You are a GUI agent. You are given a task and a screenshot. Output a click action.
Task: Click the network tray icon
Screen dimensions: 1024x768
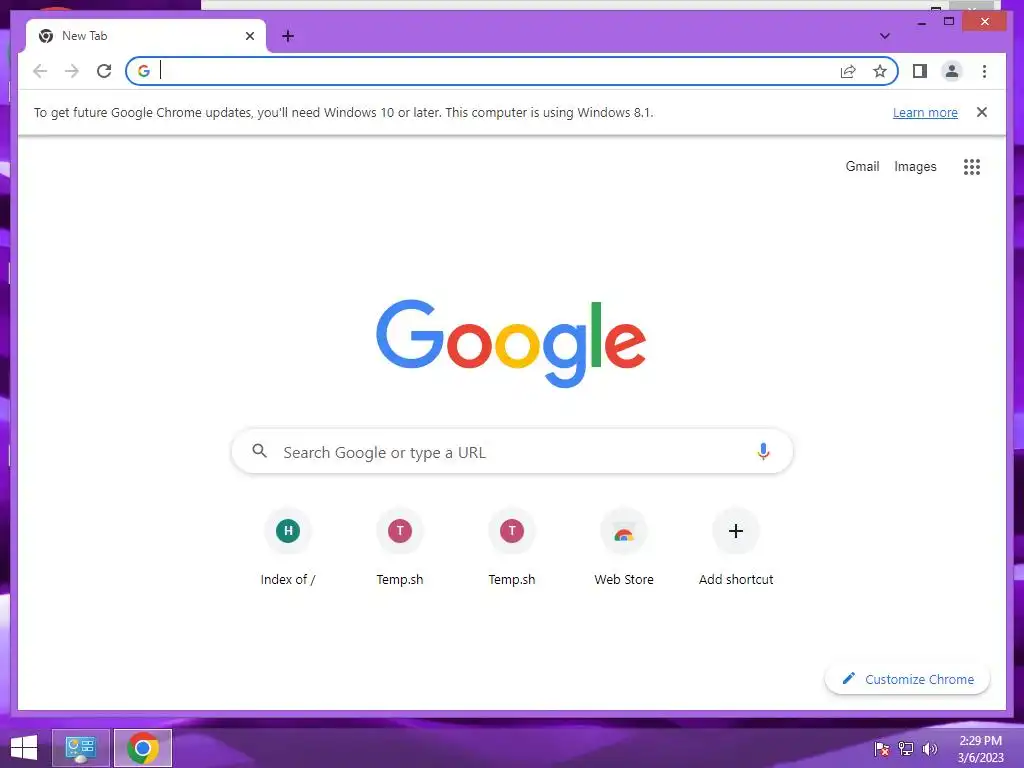906,748
